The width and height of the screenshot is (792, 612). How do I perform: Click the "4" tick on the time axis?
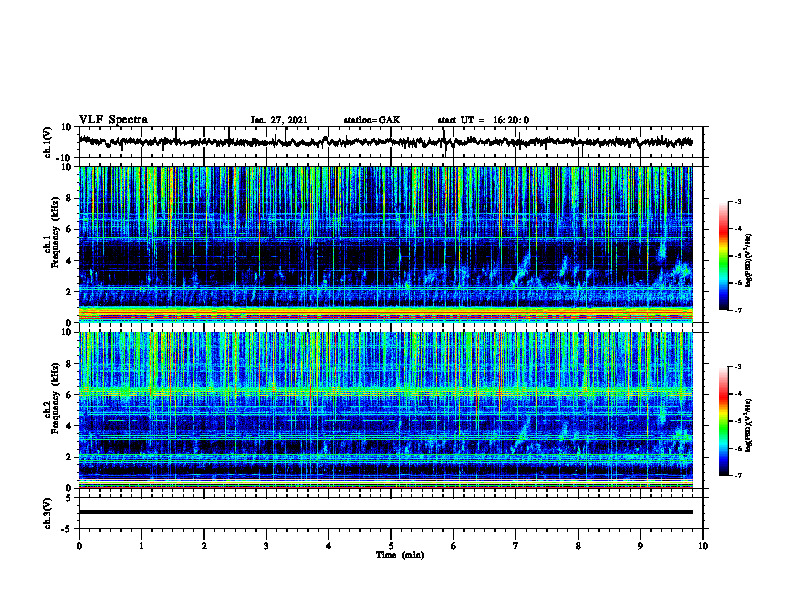click(329, 546)
